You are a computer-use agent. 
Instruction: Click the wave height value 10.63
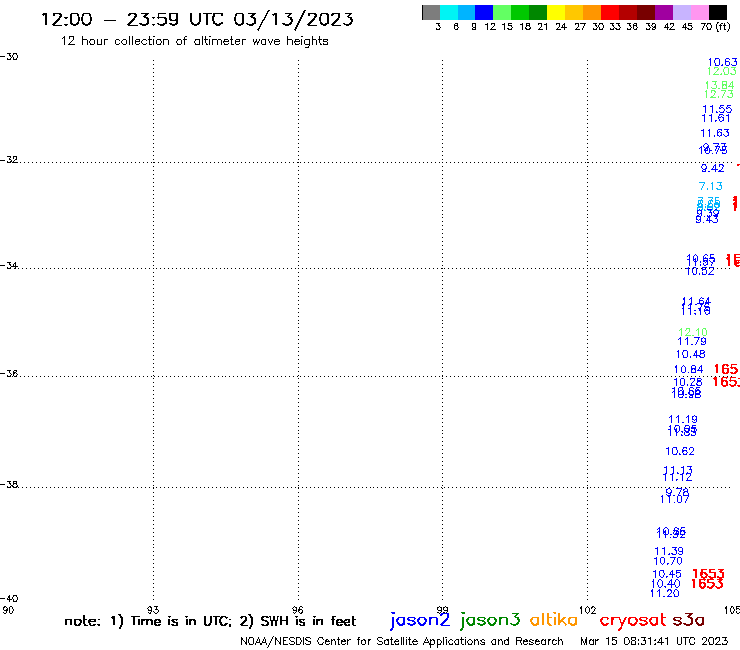point(722,62)
